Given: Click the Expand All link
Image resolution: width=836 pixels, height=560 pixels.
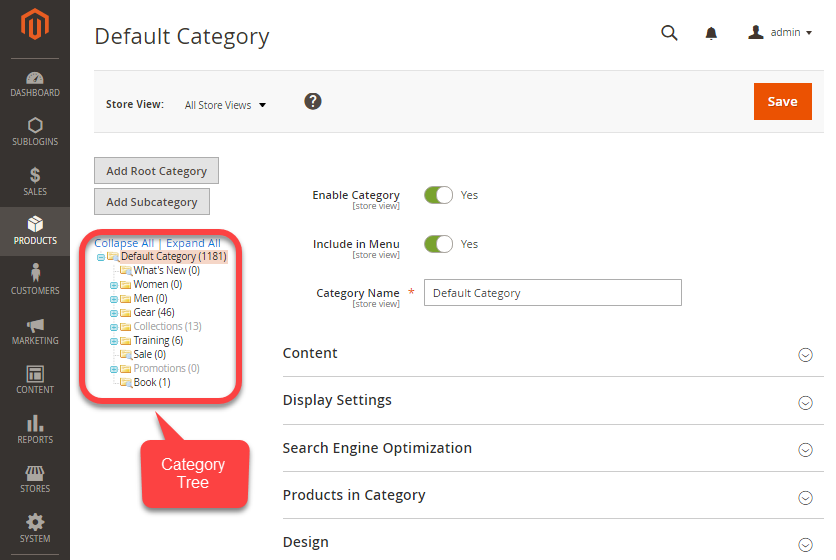Looking at the screenshot, I should (x=193, y=243).
